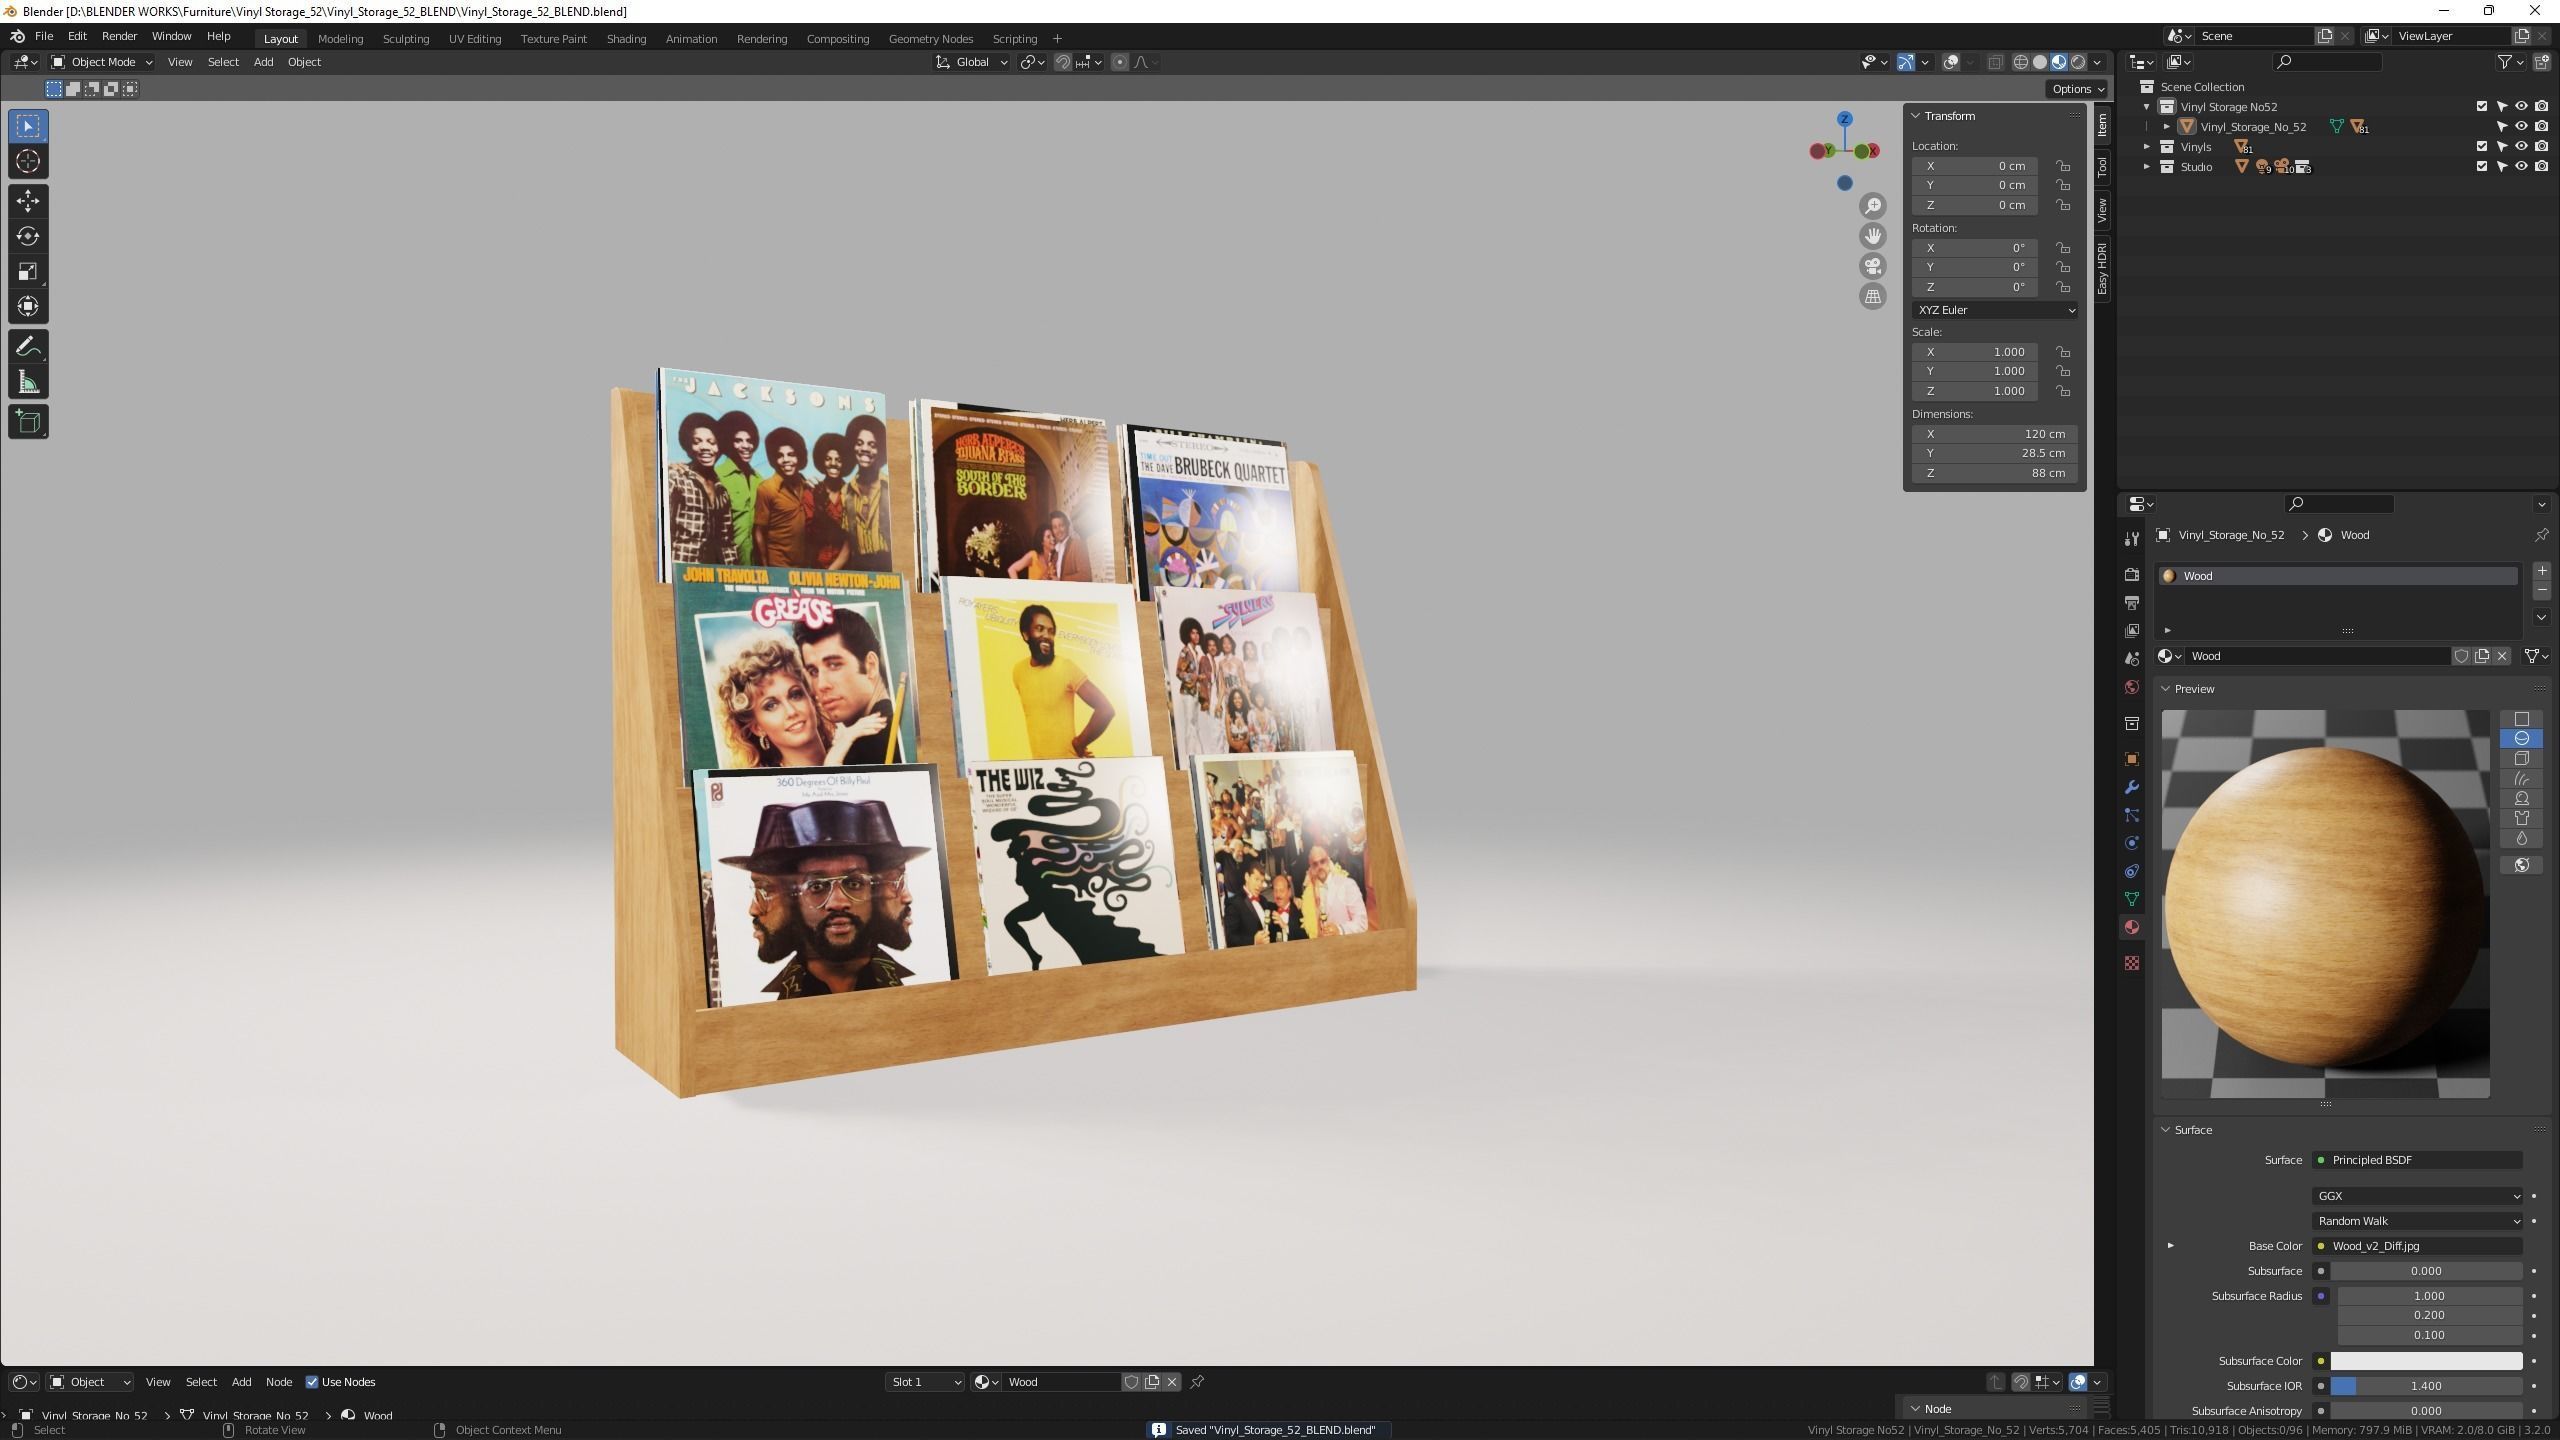Open the Material properties tab
2560x1440 pixels.
point(2132,927)
